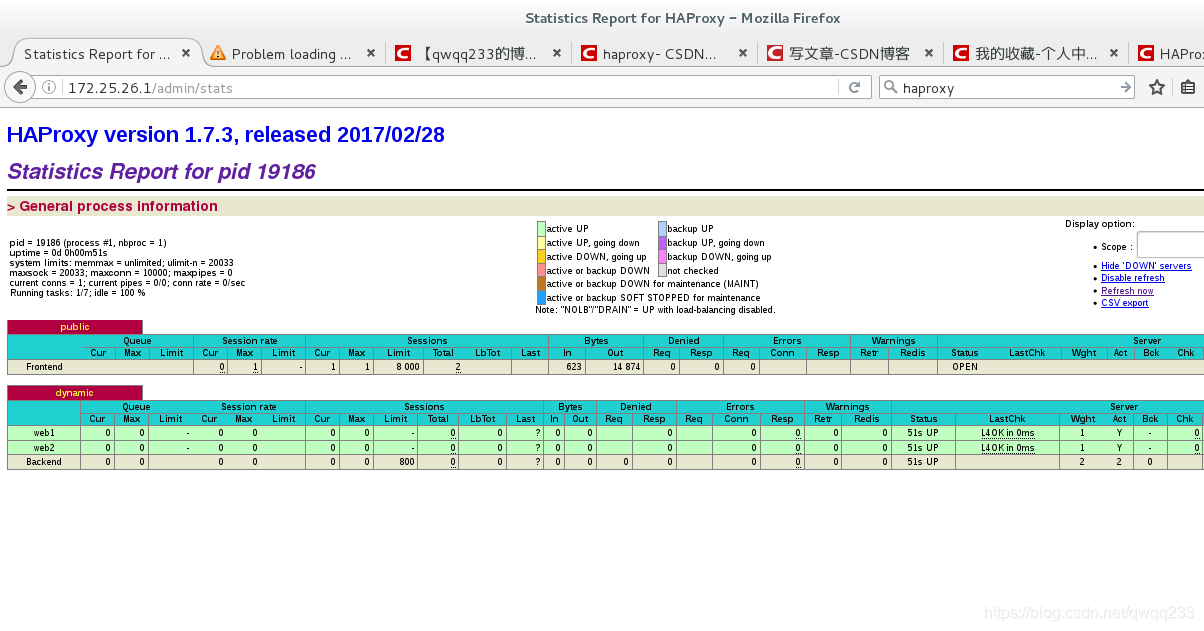The image size is (1204, 631).
Task: Click web1 L4OK in 0ms check
Action: 1008,433
